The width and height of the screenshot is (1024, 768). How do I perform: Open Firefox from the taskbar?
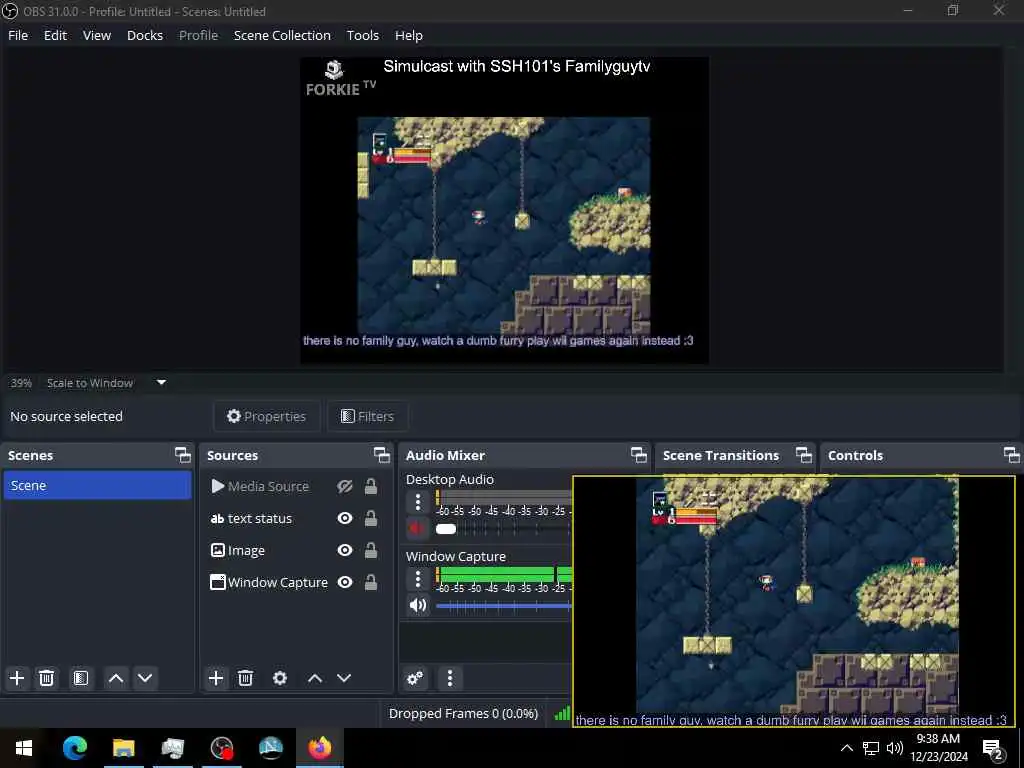point(319,748)
